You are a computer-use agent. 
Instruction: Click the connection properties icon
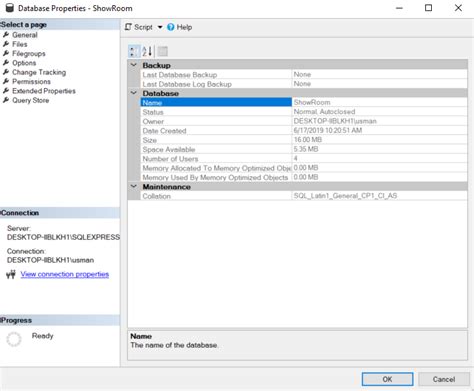(11, 274)
